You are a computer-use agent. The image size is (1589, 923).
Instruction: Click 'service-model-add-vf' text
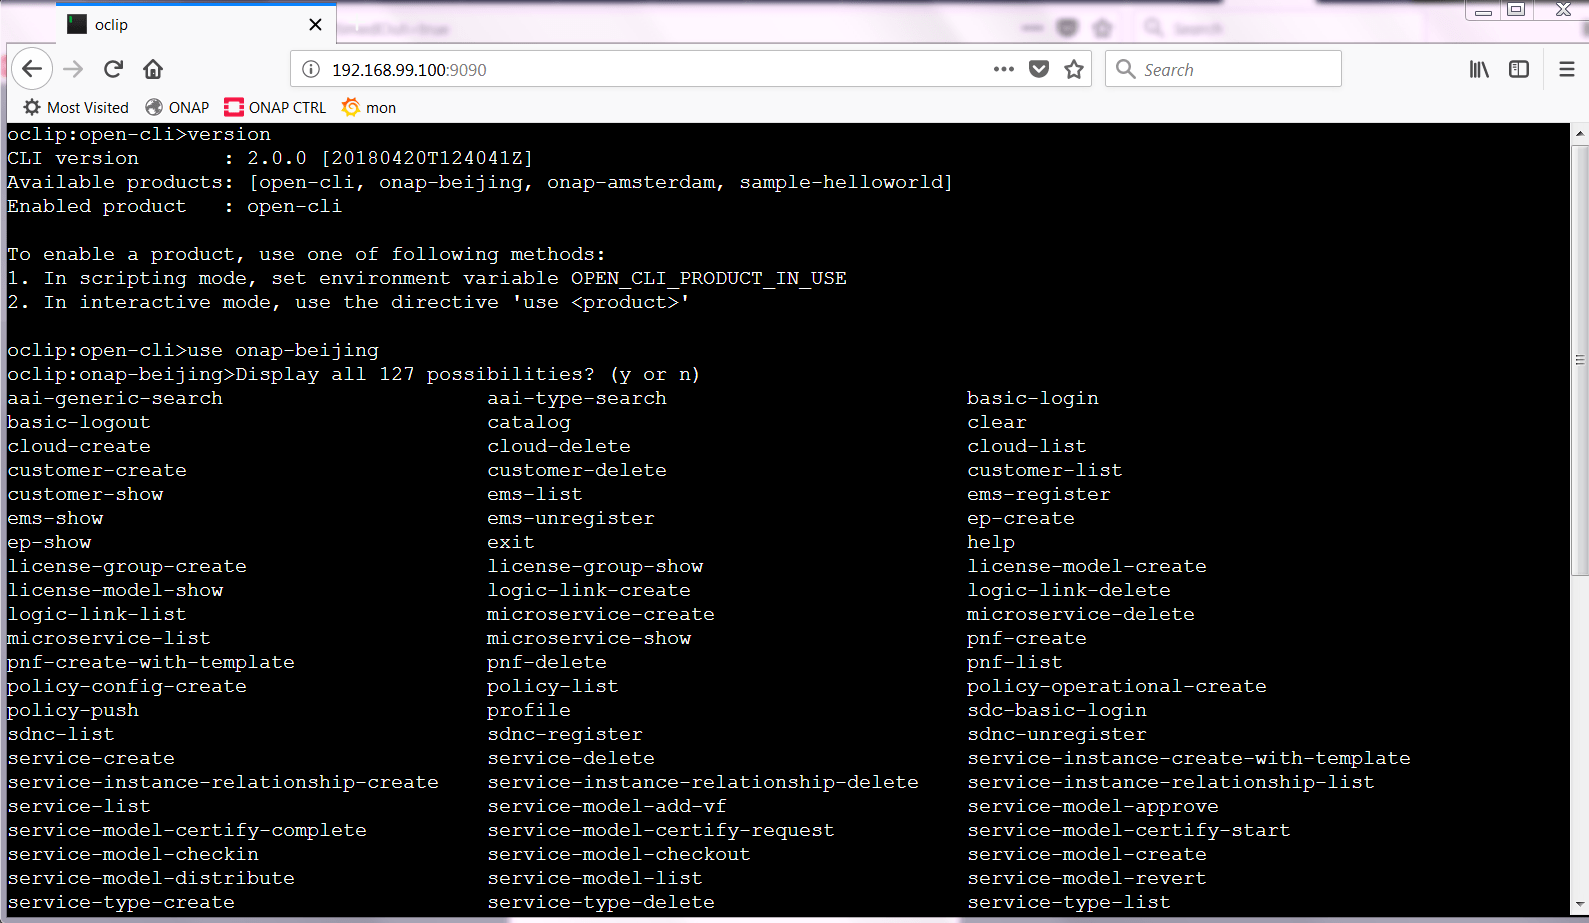pyautogui.click(x=607, y=806)
